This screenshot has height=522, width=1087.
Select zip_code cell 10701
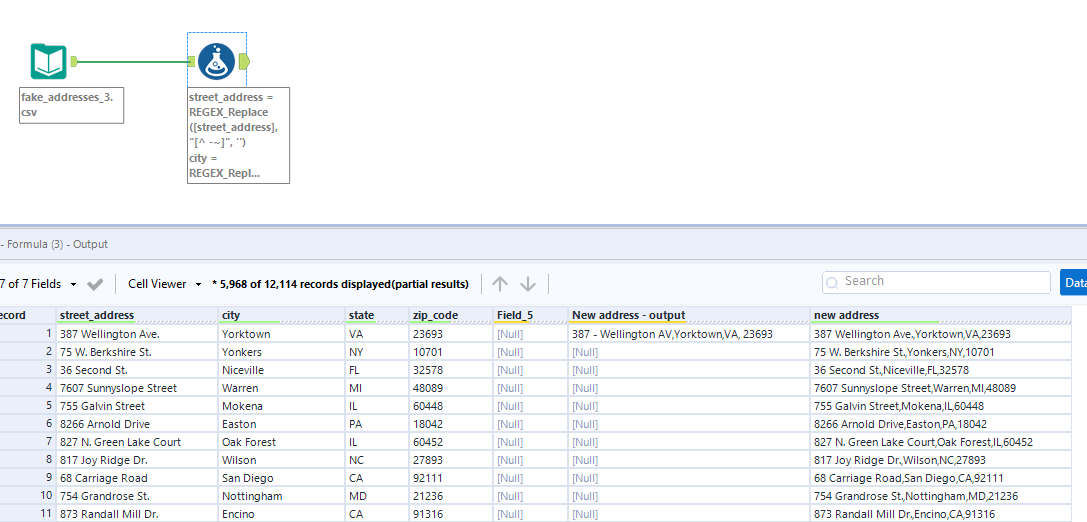tap(451, 352)
